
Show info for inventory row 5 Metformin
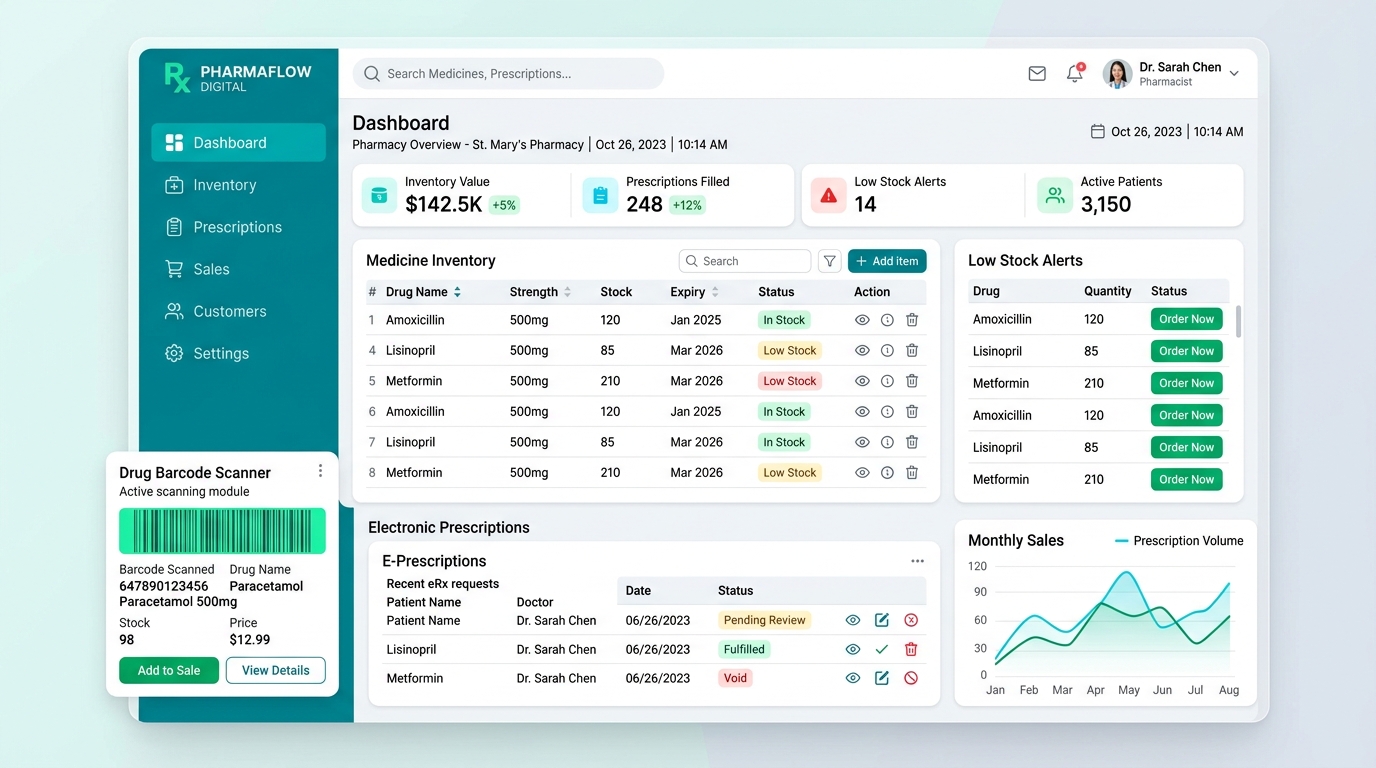[x=887, y=381]
